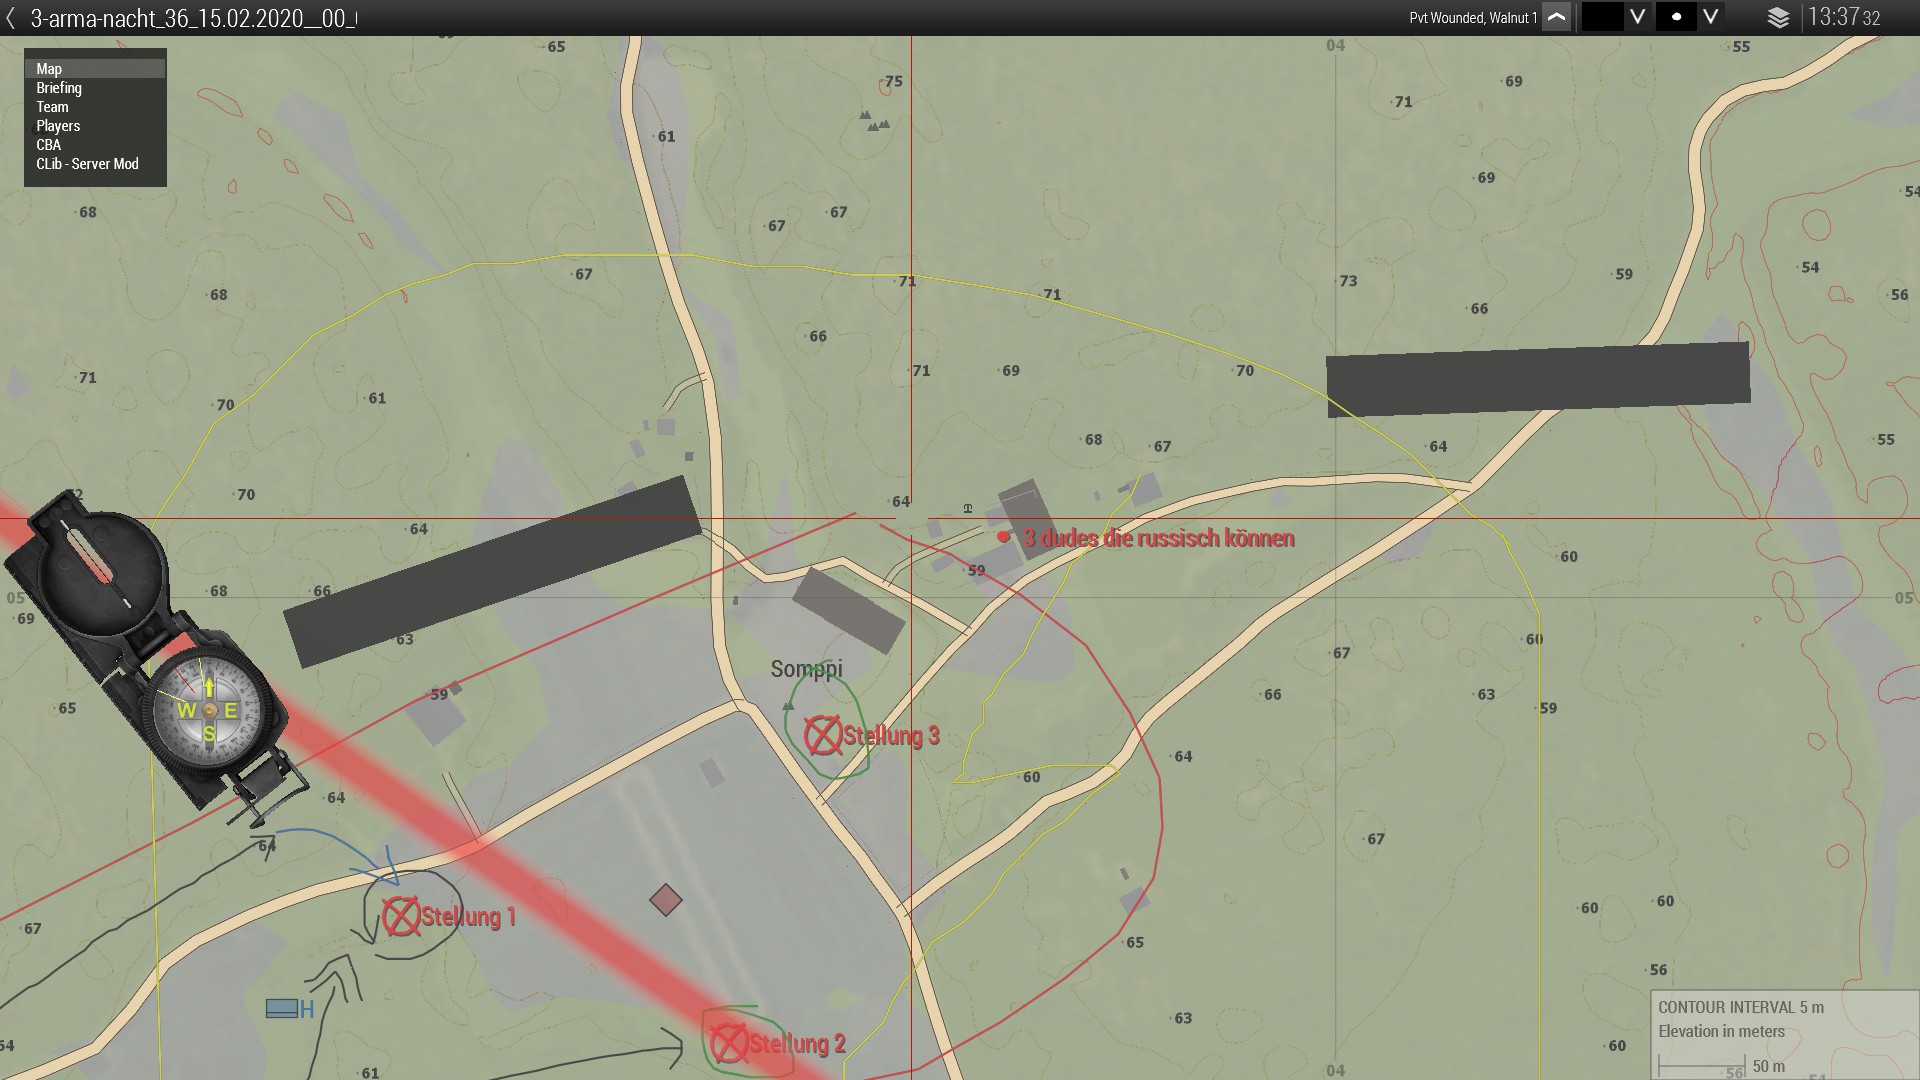Click the Somppi town label
The width and height of the screenshot is (1920, 1080).
[806, 669]
